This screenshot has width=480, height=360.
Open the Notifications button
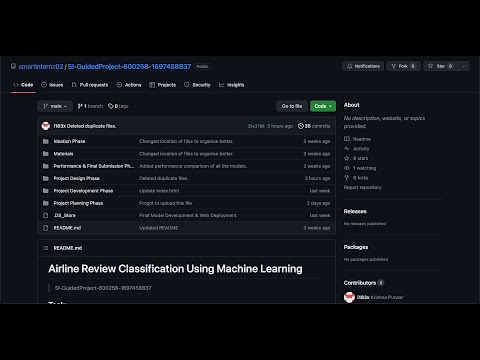(363, 66)
